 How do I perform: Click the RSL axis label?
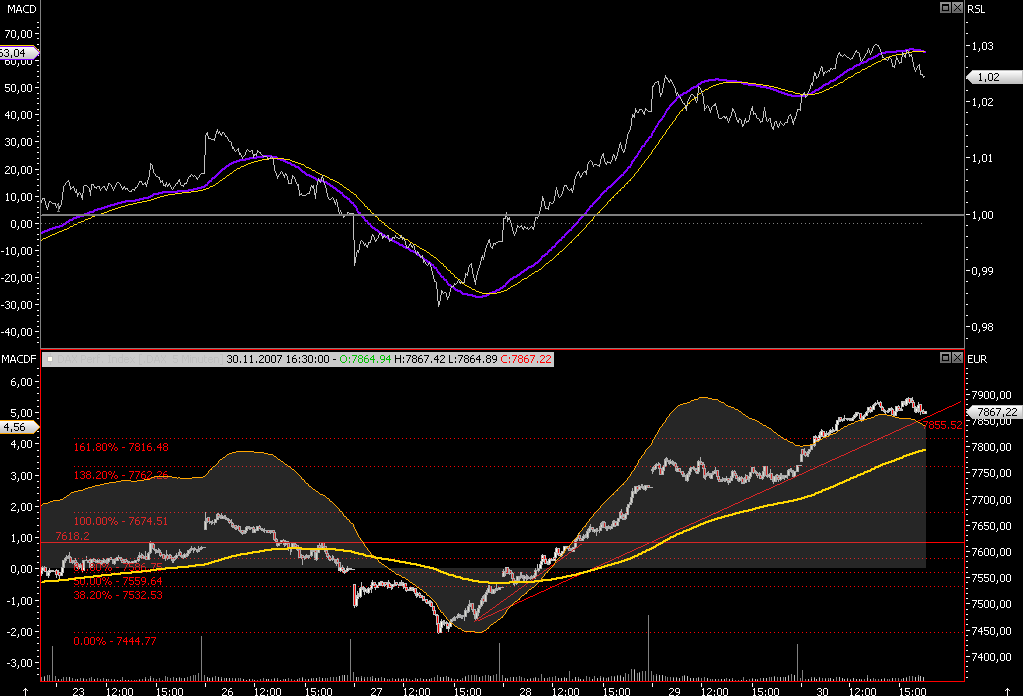pyautogui.click(x=976, y=9)
